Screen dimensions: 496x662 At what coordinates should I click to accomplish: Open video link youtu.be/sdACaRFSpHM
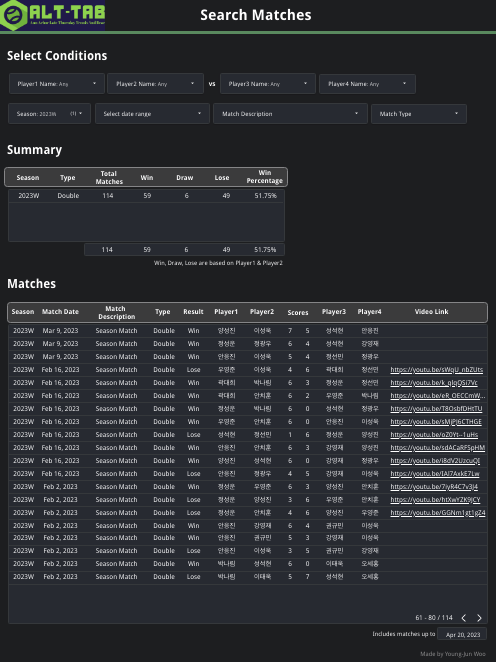438,448
